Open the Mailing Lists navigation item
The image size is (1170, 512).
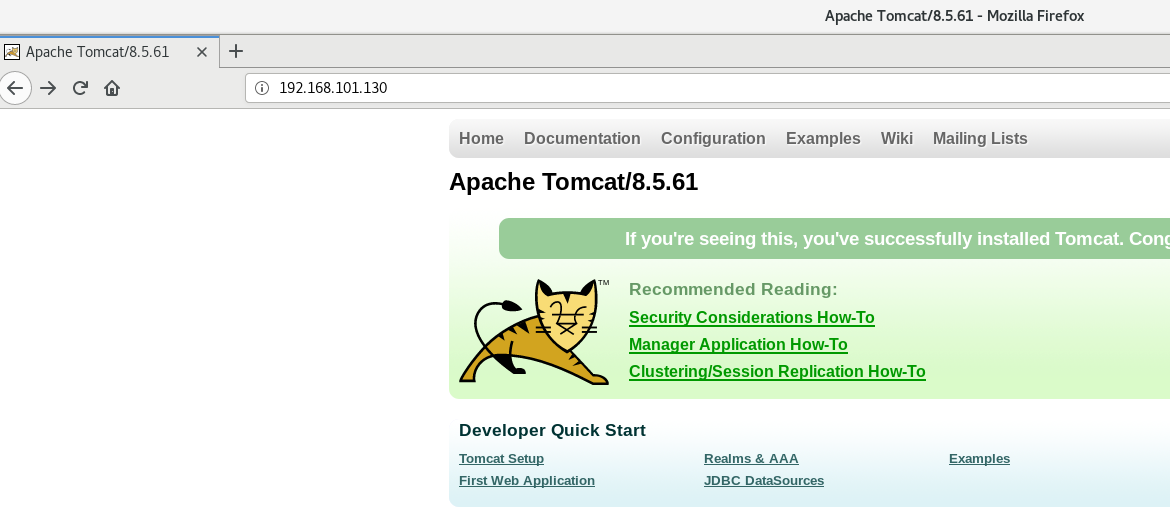(x=980, y=139)
